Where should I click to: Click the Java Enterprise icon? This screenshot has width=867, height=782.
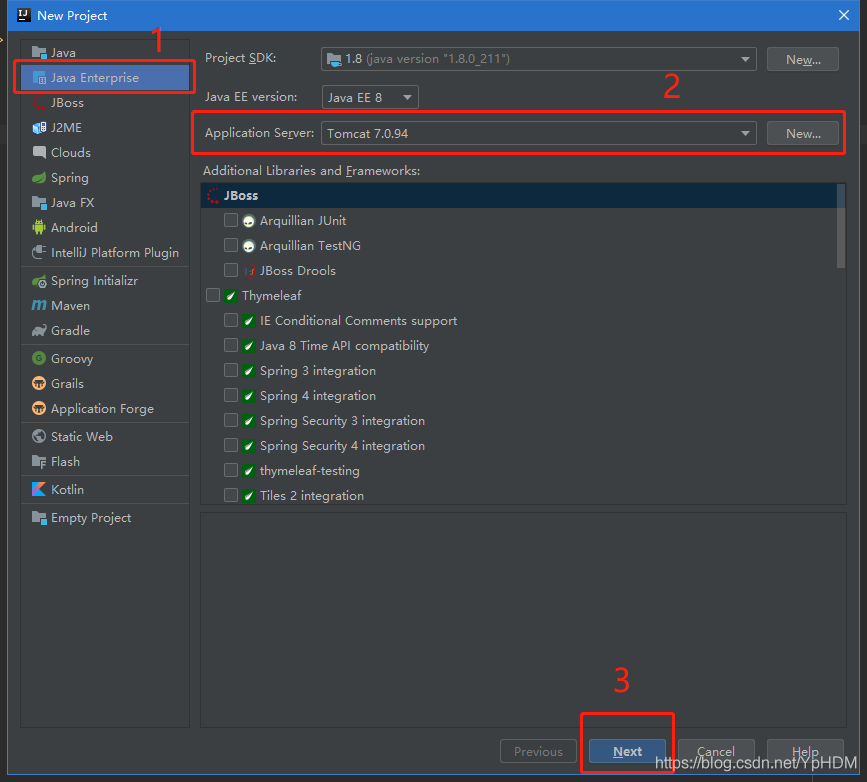click(x=39, y=77)
